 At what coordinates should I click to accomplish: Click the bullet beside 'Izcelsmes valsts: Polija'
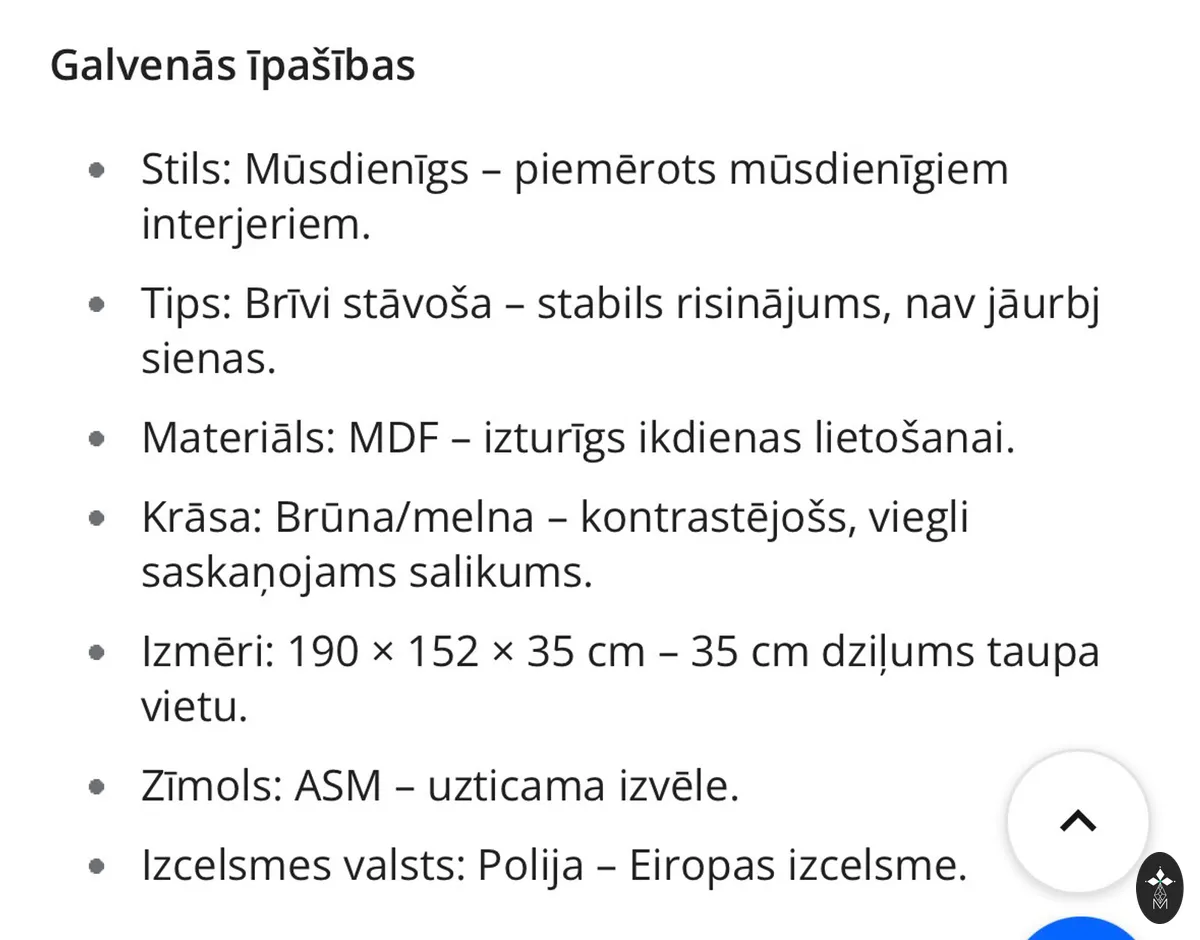pos(97,866)
